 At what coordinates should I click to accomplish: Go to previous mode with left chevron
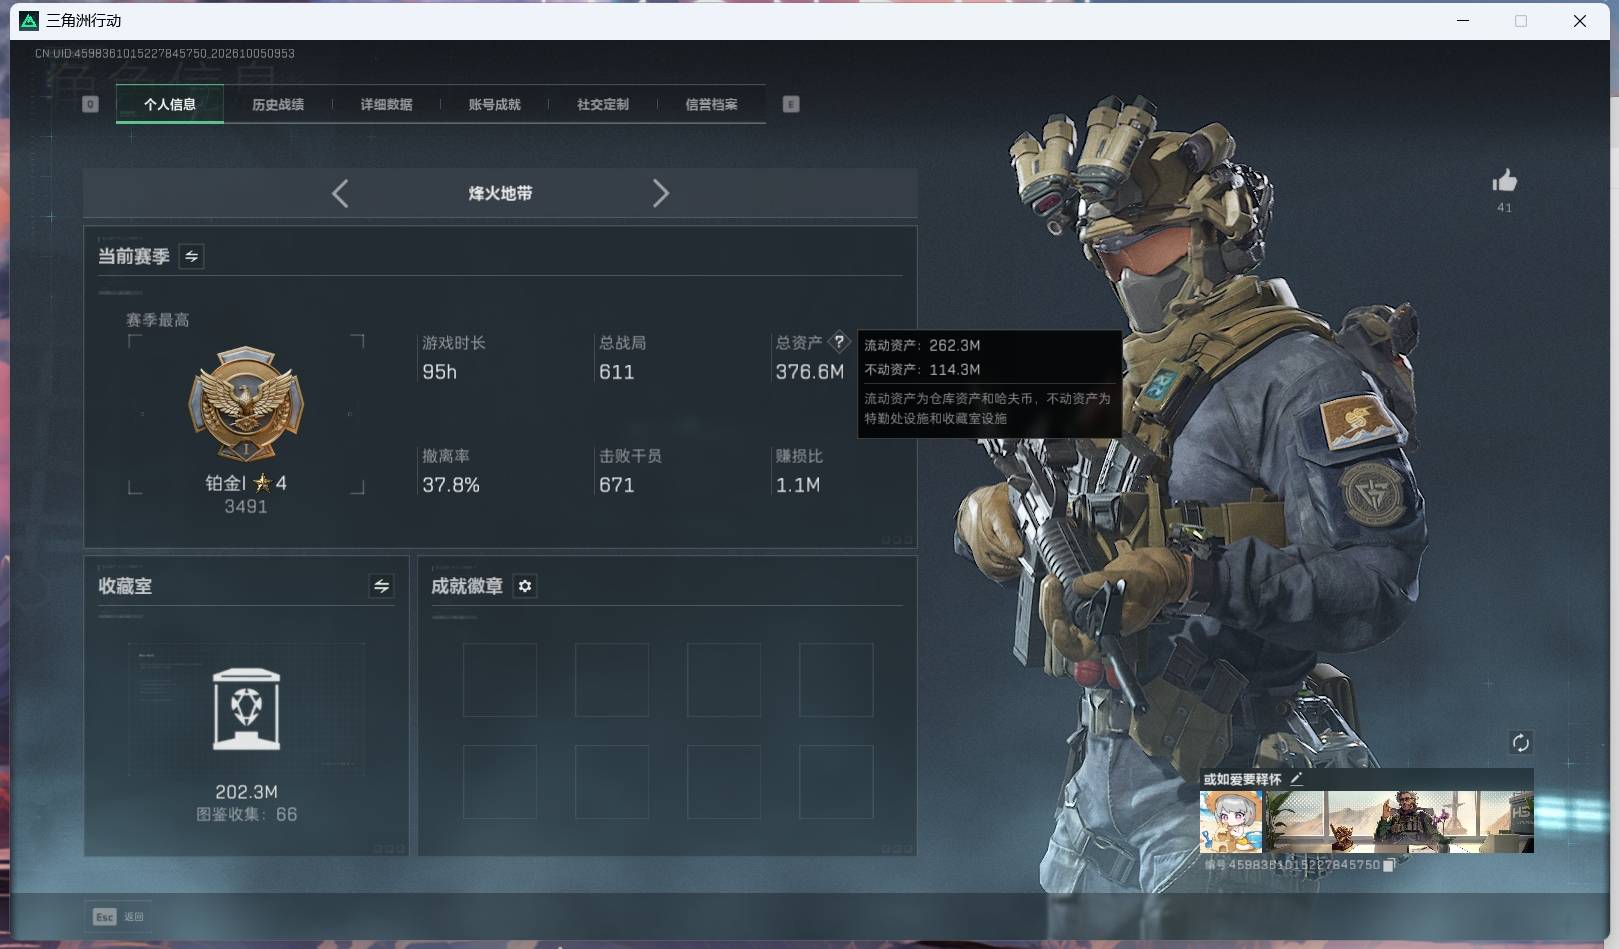tap(340, 193)
